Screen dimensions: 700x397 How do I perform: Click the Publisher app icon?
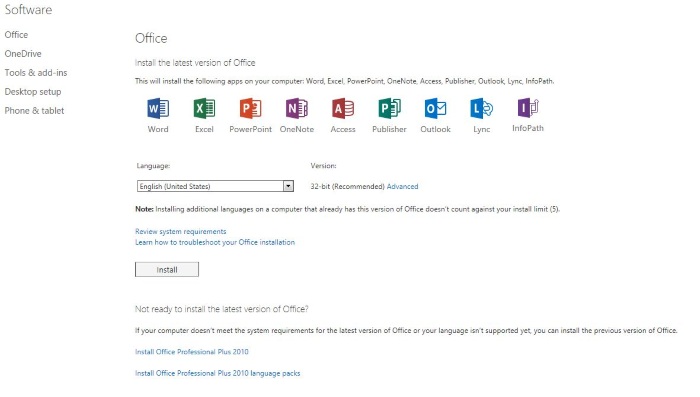pyautogui.click(x=389, y=108)
